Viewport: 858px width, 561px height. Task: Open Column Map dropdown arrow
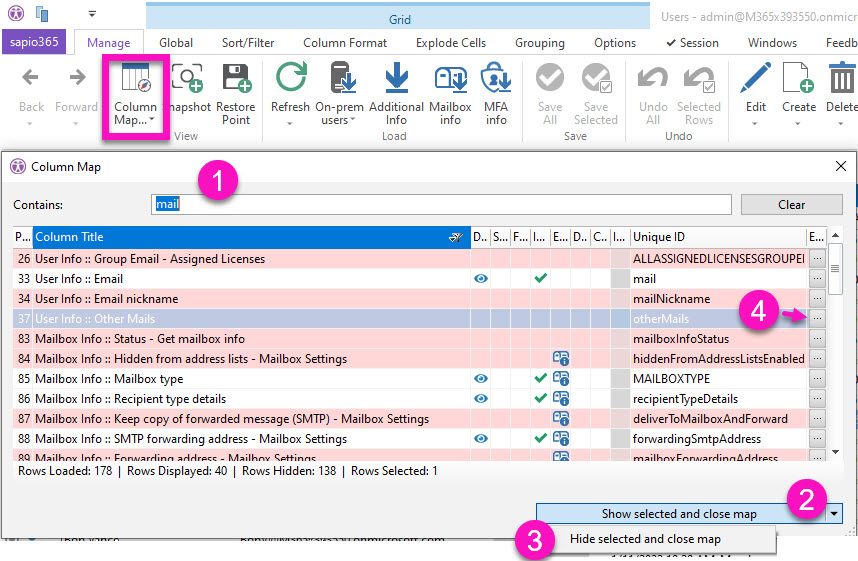152,120
